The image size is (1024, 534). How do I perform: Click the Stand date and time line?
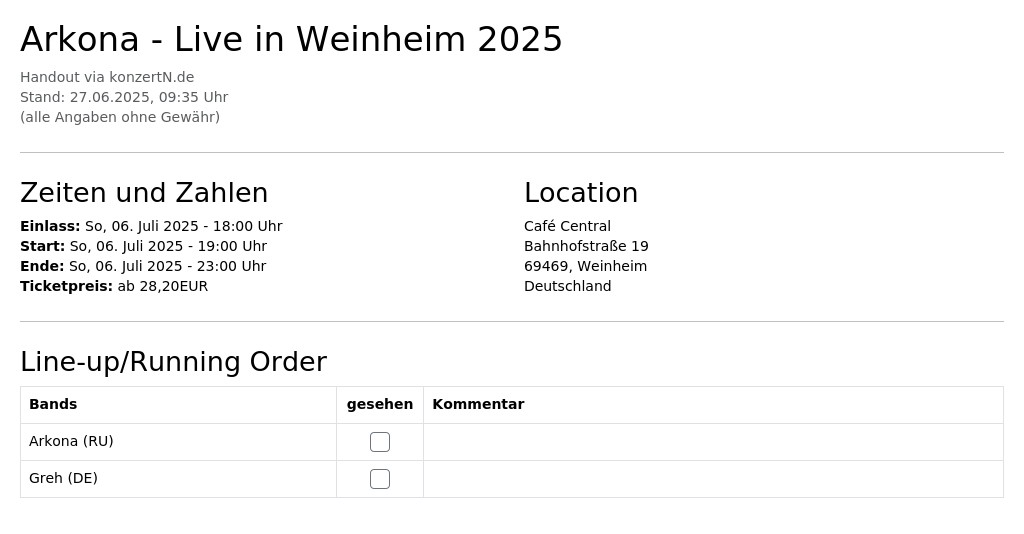[124, 97]
